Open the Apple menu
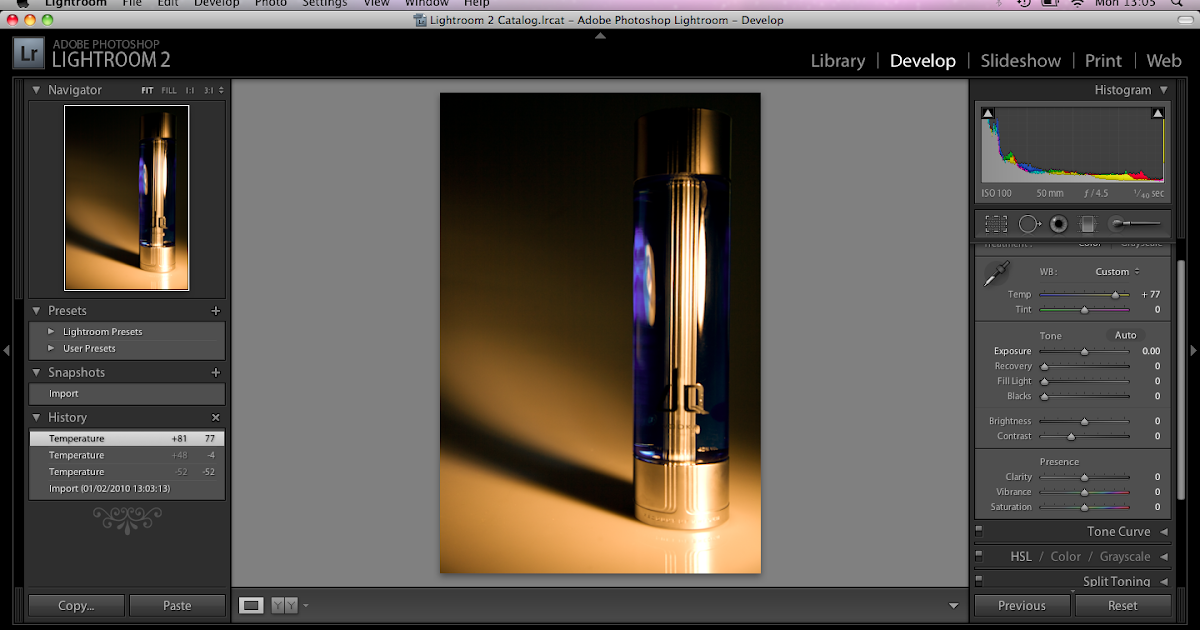Viewport: 1200px width, 630px height. coord(22,3)
